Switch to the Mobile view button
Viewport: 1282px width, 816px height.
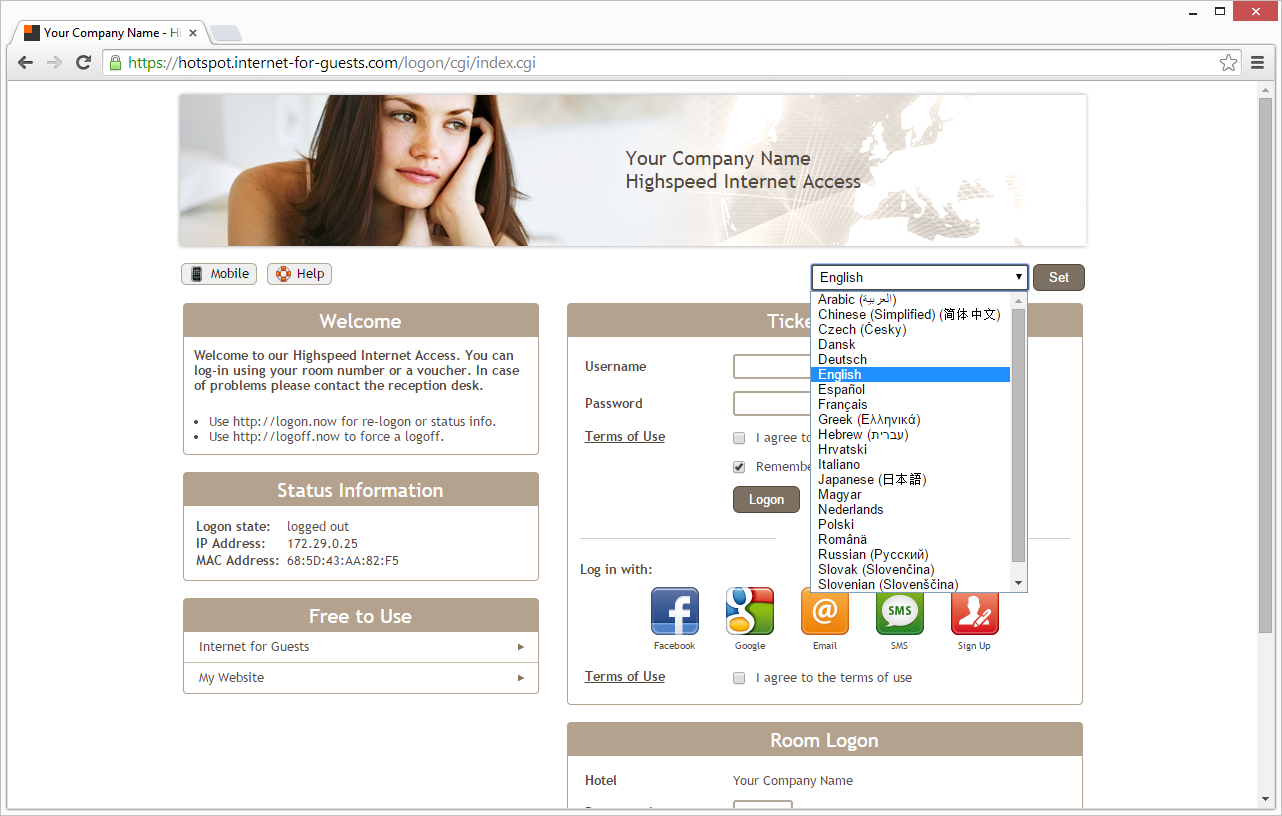(219, 274)
